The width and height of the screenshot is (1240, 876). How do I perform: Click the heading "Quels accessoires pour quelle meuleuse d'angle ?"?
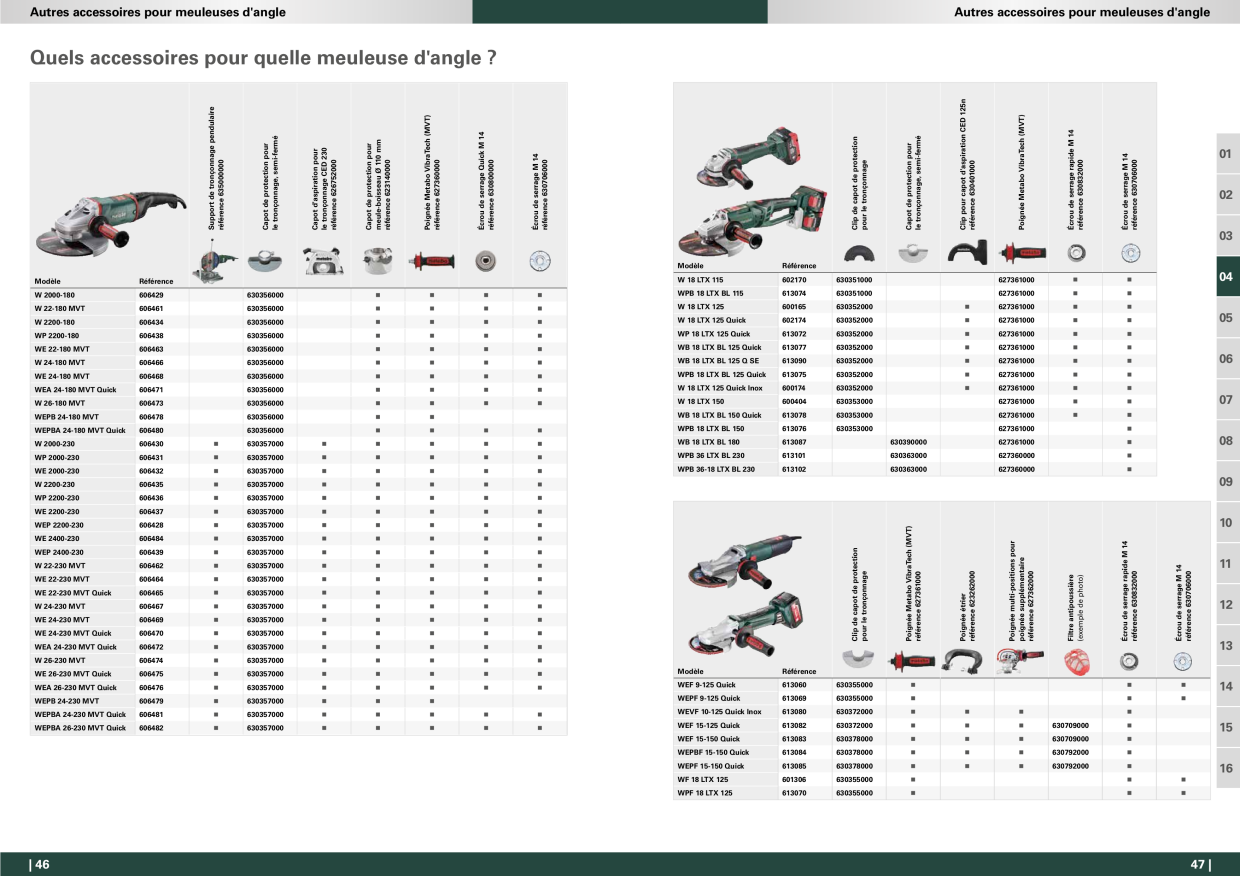(264, 58)
